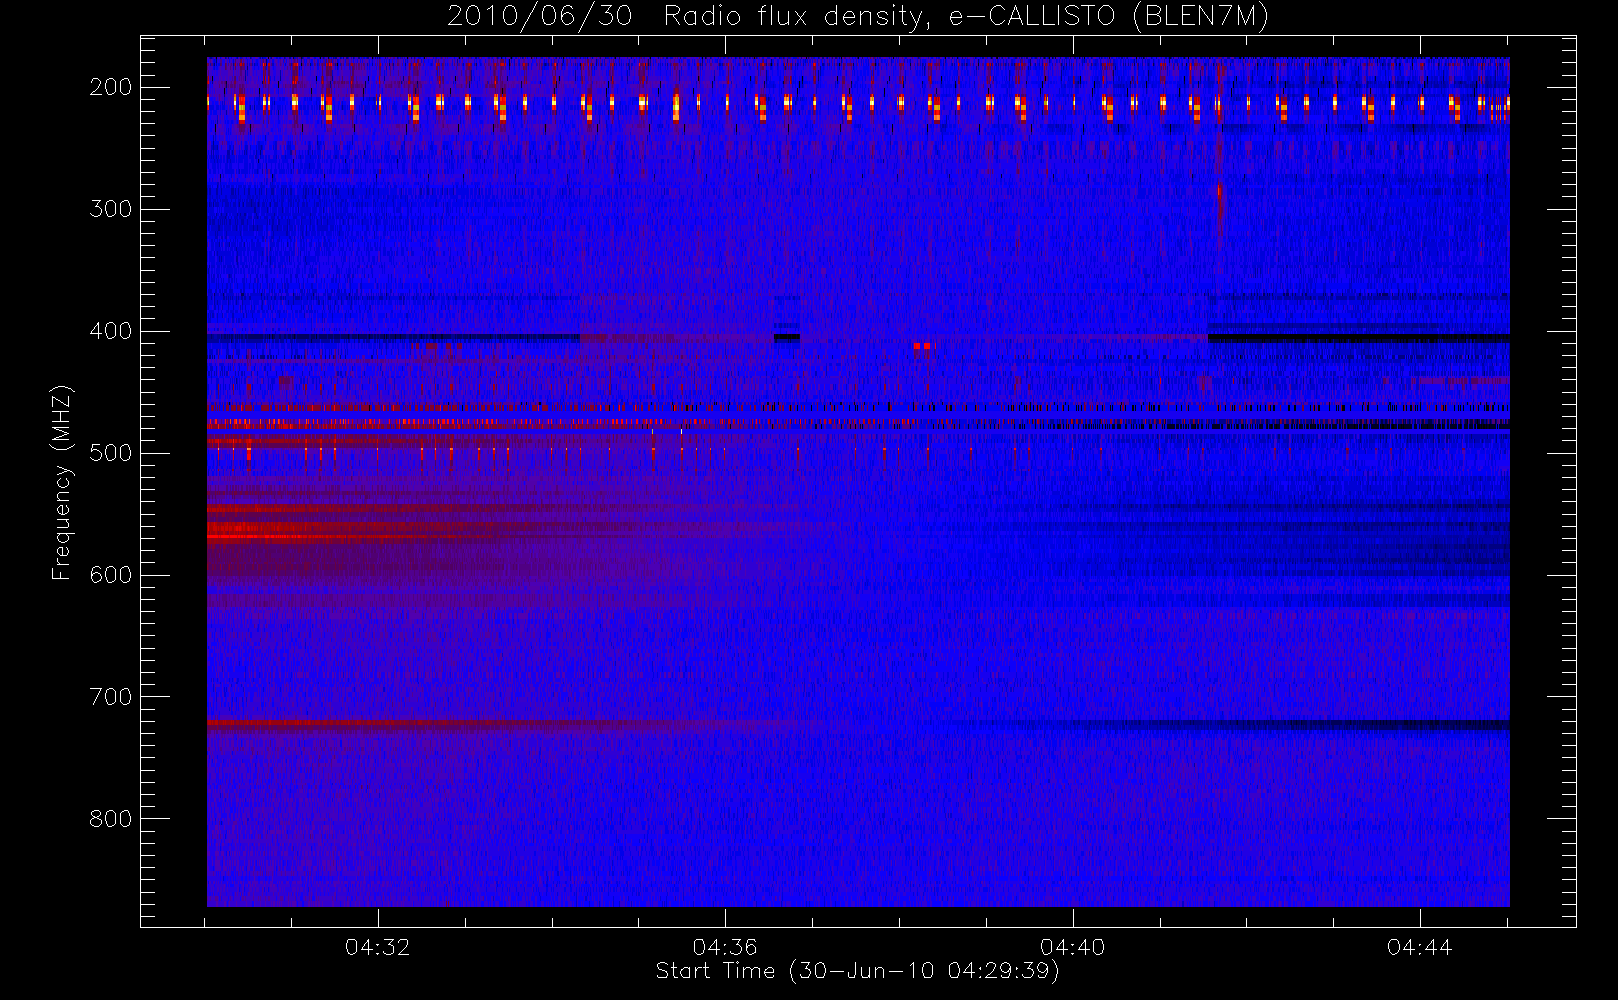
Task: Click the "04:44" time tick label
Action: tap(1419, 947)
